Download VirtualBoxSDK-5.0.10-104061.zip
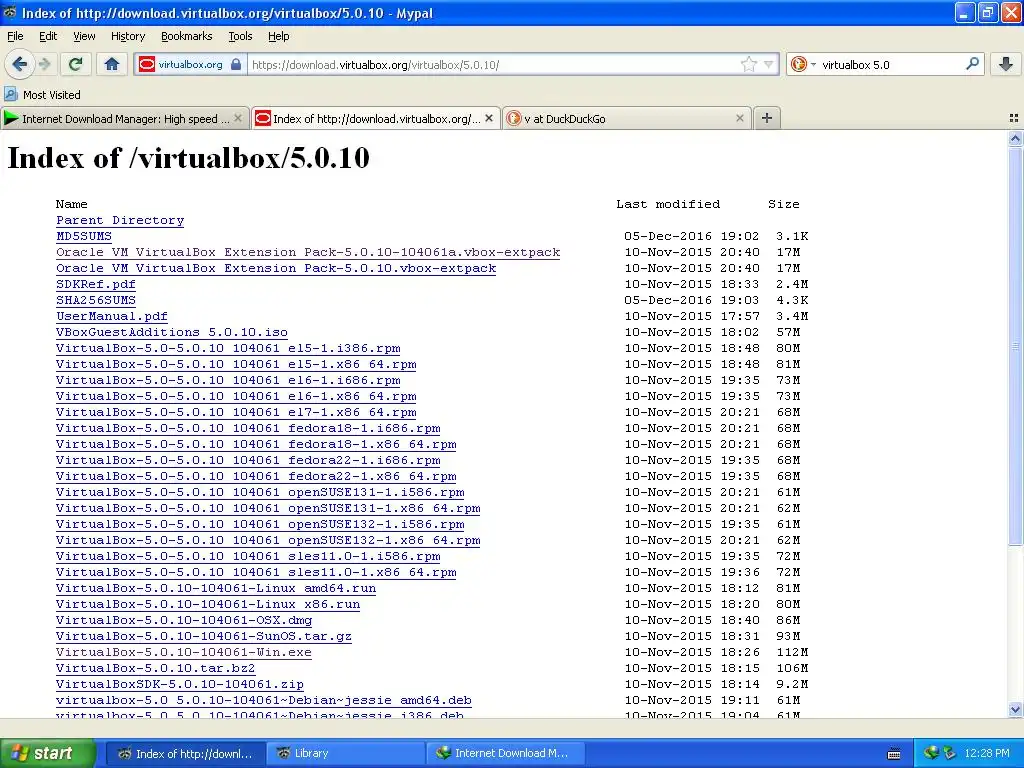The height and width of the screenshot is (768, 1024). (x=180, y=684)
